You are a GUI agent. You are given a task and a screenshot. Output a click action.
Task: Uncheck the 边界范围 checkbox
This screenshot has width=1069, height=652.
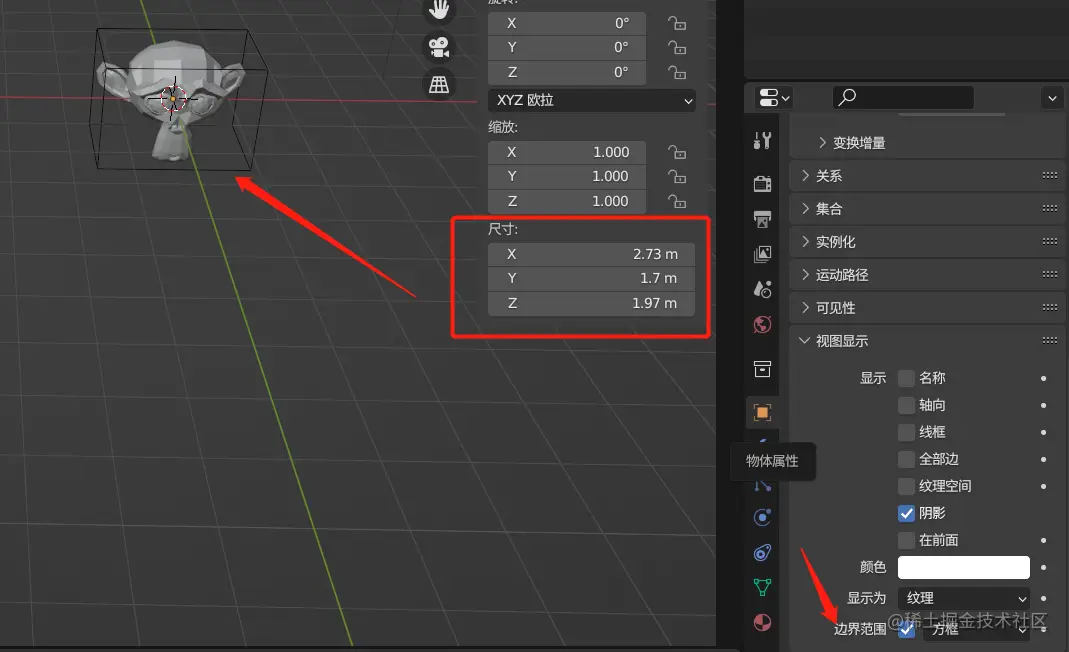pyautogui.click(x=906, y=629)
